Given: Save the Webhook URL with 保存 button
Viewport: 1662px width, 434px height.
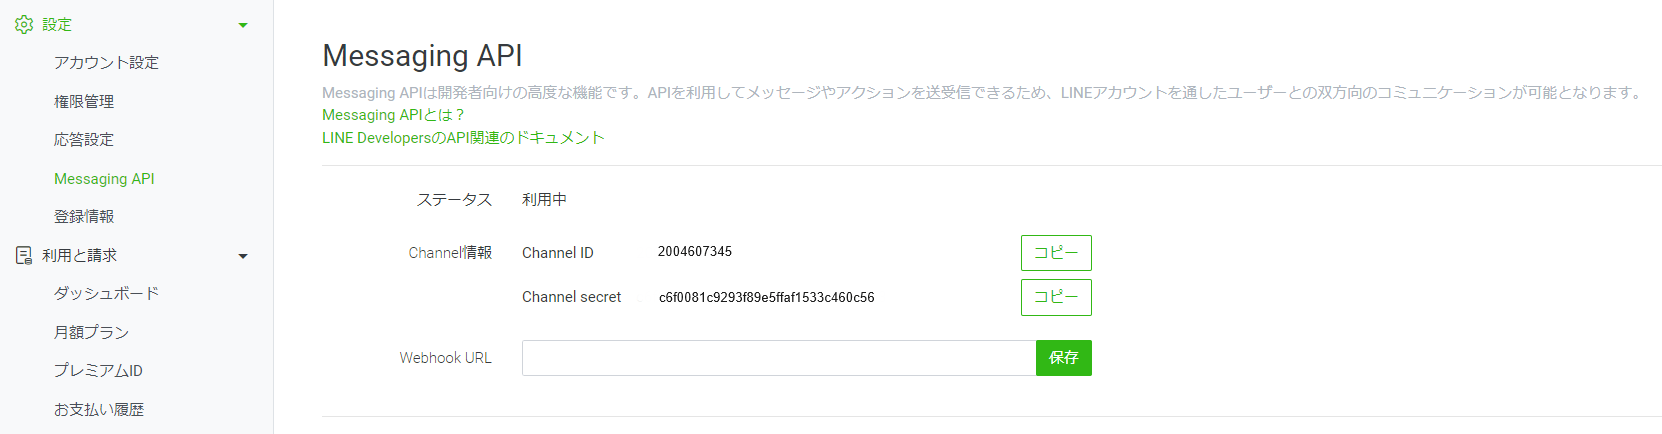Looking at the screenshot, I should (x=1064, y=358).
